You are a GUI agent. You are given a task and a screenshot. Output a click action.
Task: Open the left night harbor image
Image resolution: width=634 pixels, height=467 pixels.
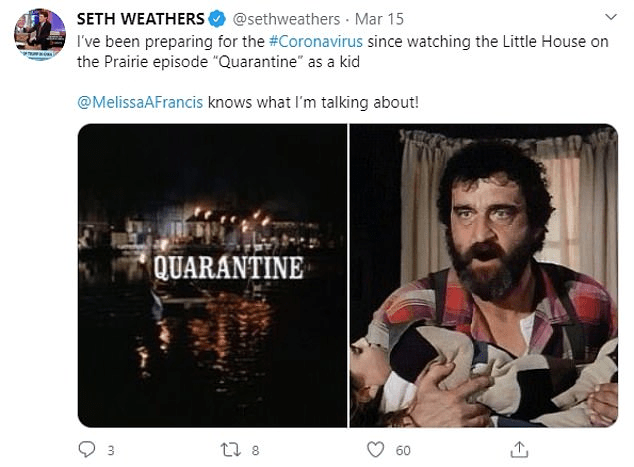tap(212, 275)
